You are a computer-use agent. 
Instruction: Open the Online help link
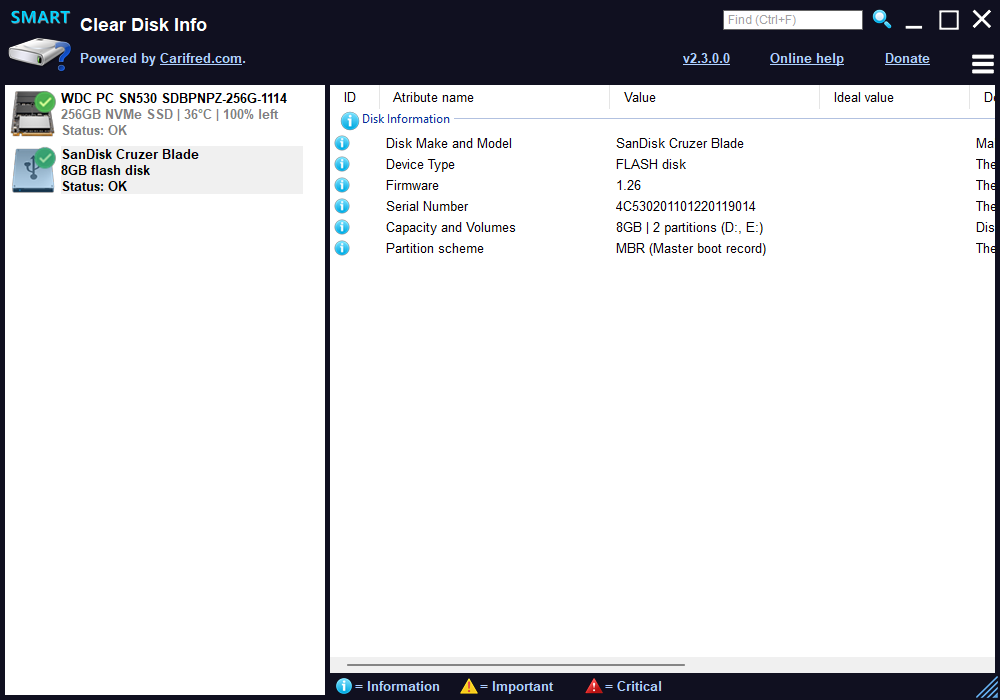(x=807, y=59)
